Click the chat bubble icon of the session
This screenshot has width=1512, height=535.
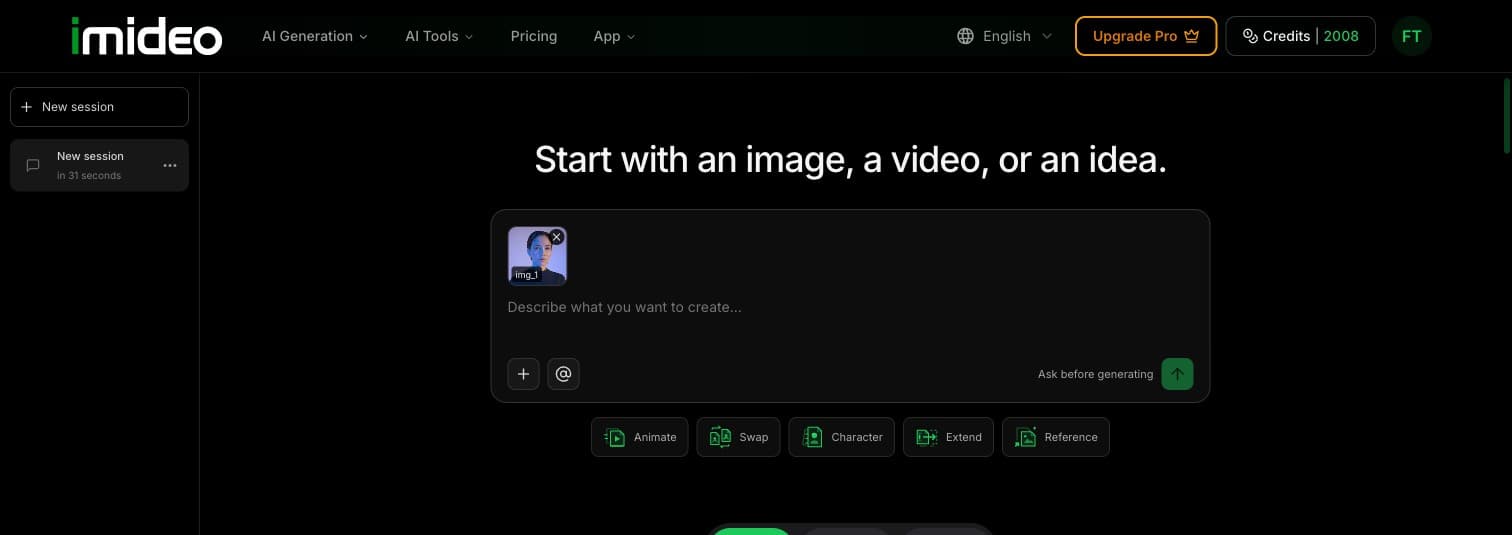click(33, 165)
